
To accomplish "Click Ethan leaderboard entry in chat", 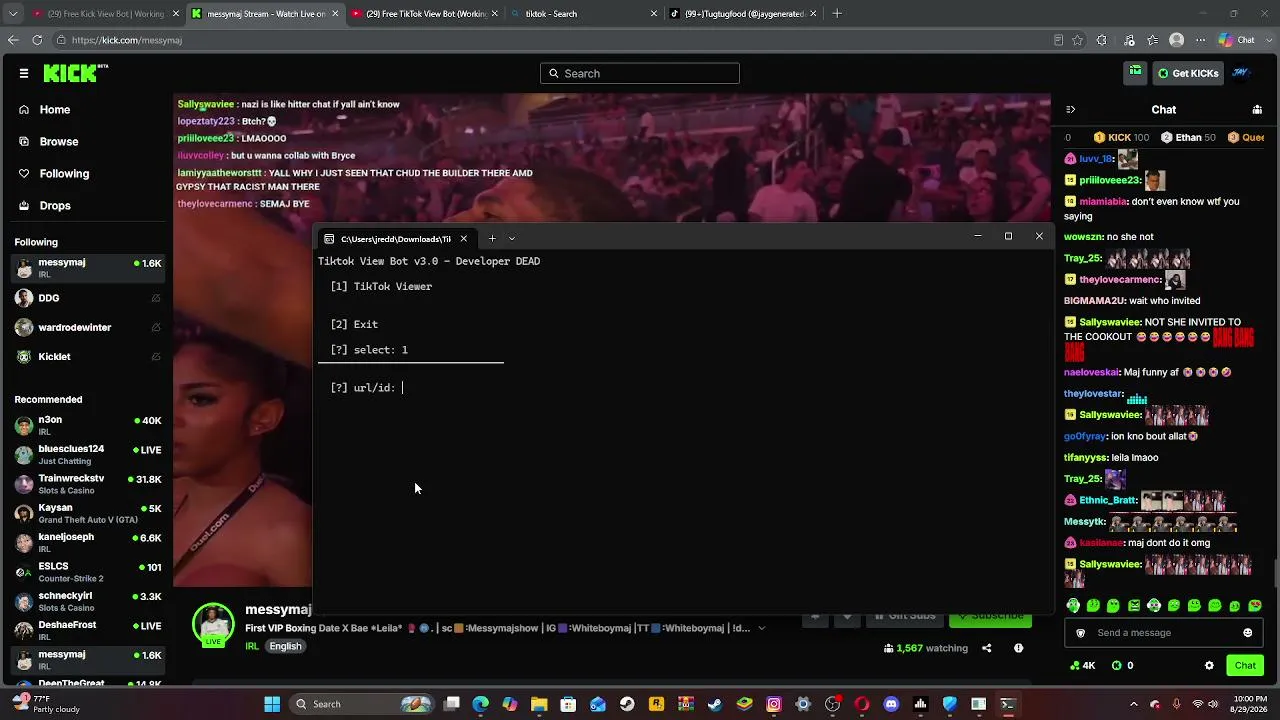I will point(1189,137).
